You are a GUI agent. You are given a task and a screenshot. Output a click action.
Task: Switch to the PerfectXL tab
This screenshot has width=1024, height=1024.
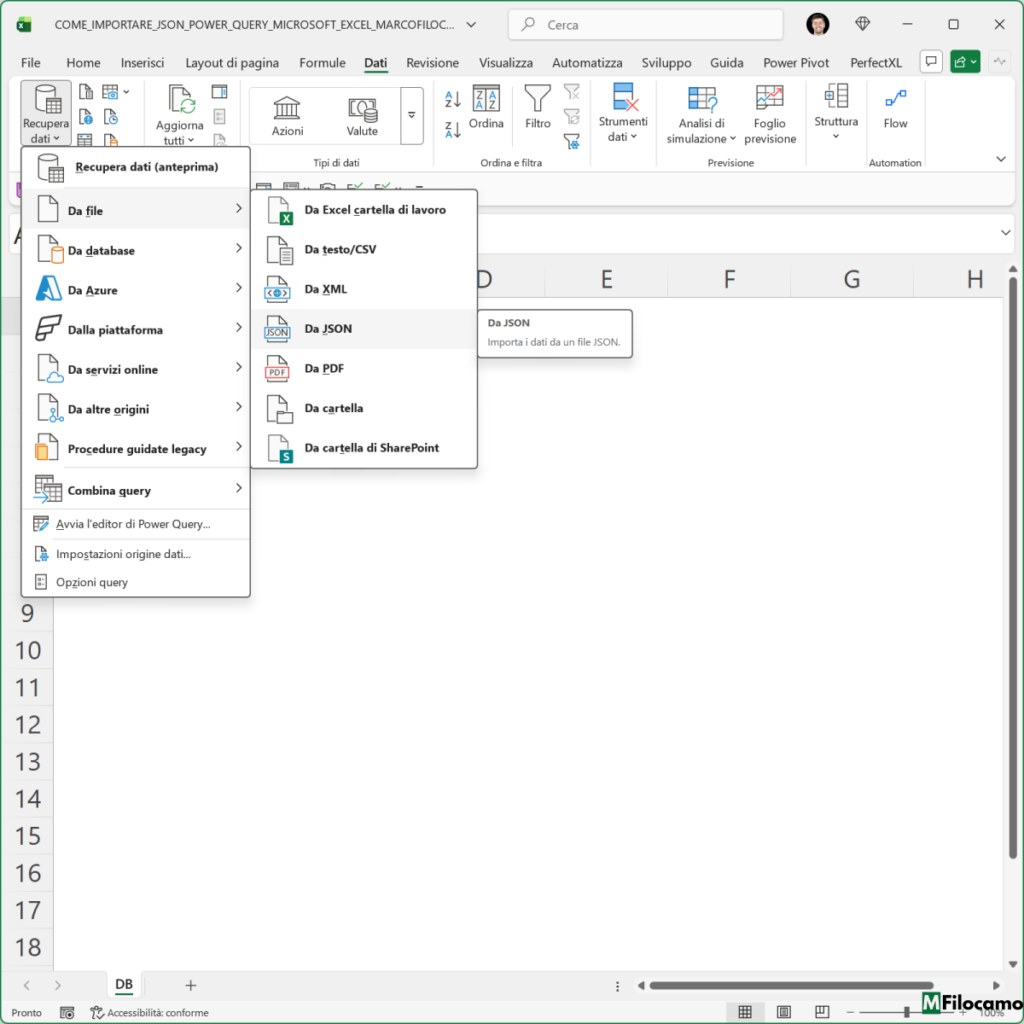(x=876, y=63)
